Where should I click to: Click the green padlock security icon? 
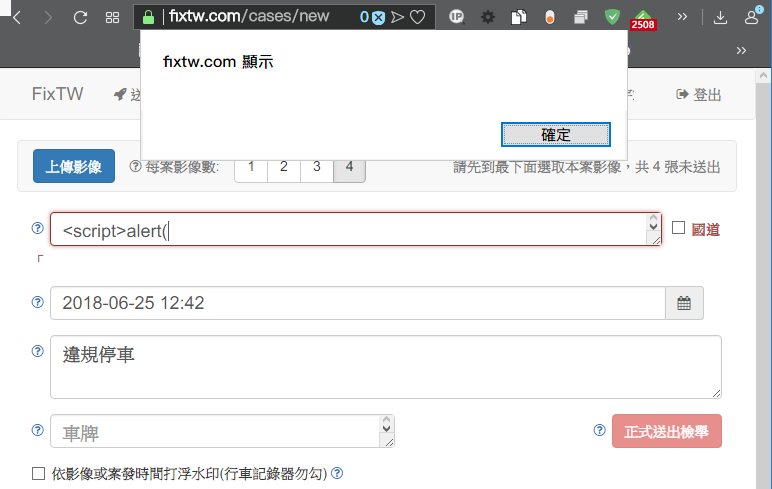[148, 17]
